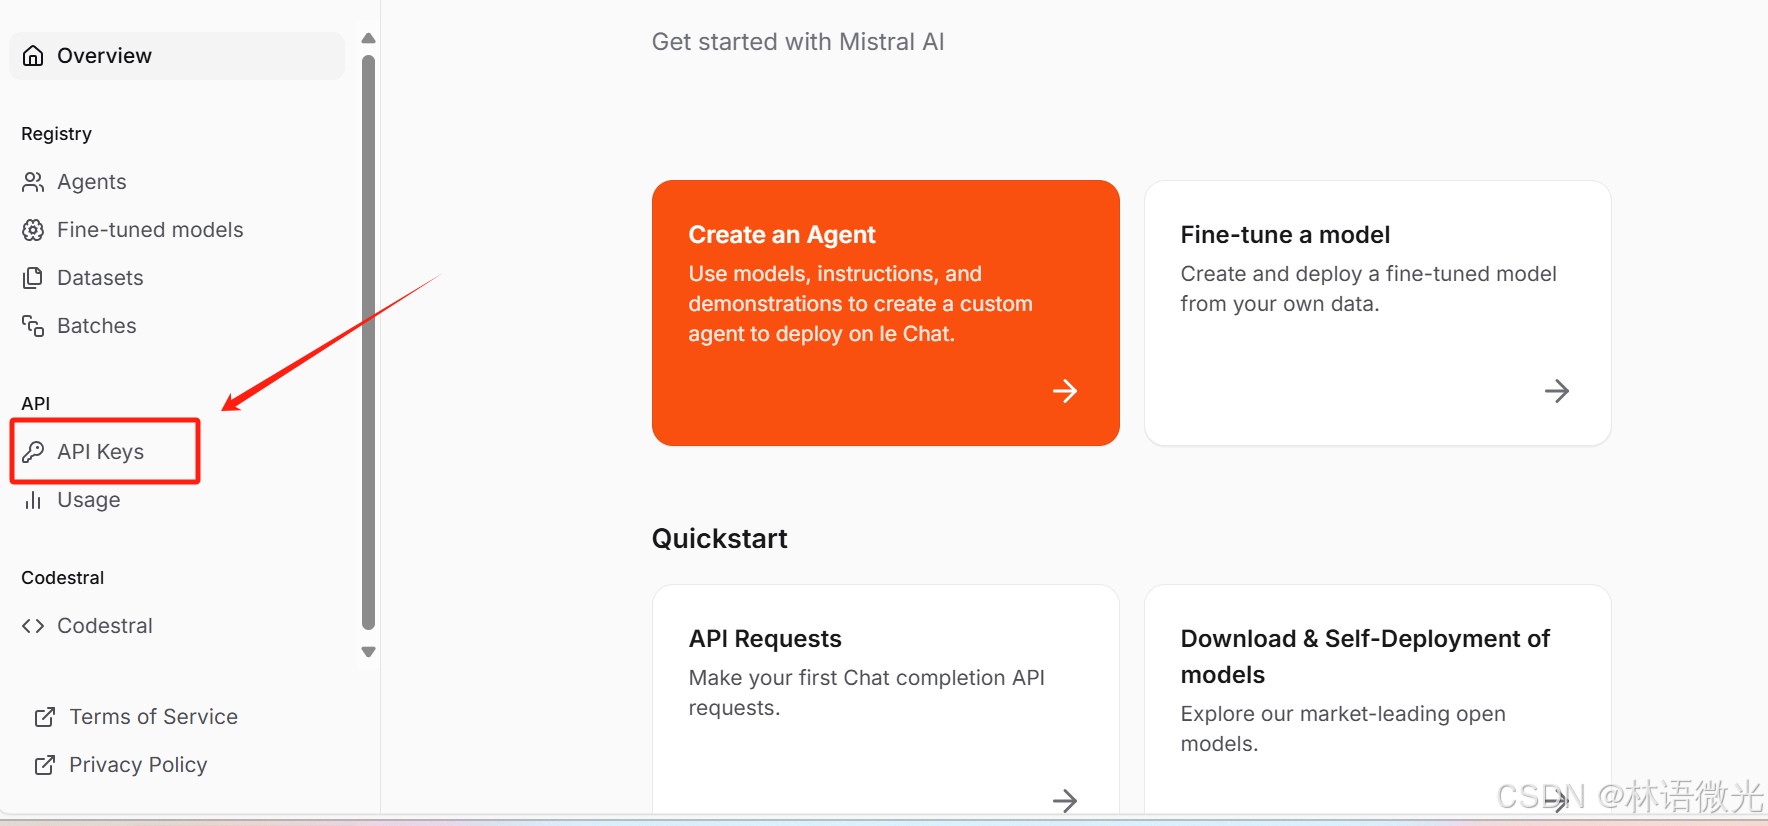
Task: Click the Fine-tune a model card title
Action: (x=1285, y=235)
